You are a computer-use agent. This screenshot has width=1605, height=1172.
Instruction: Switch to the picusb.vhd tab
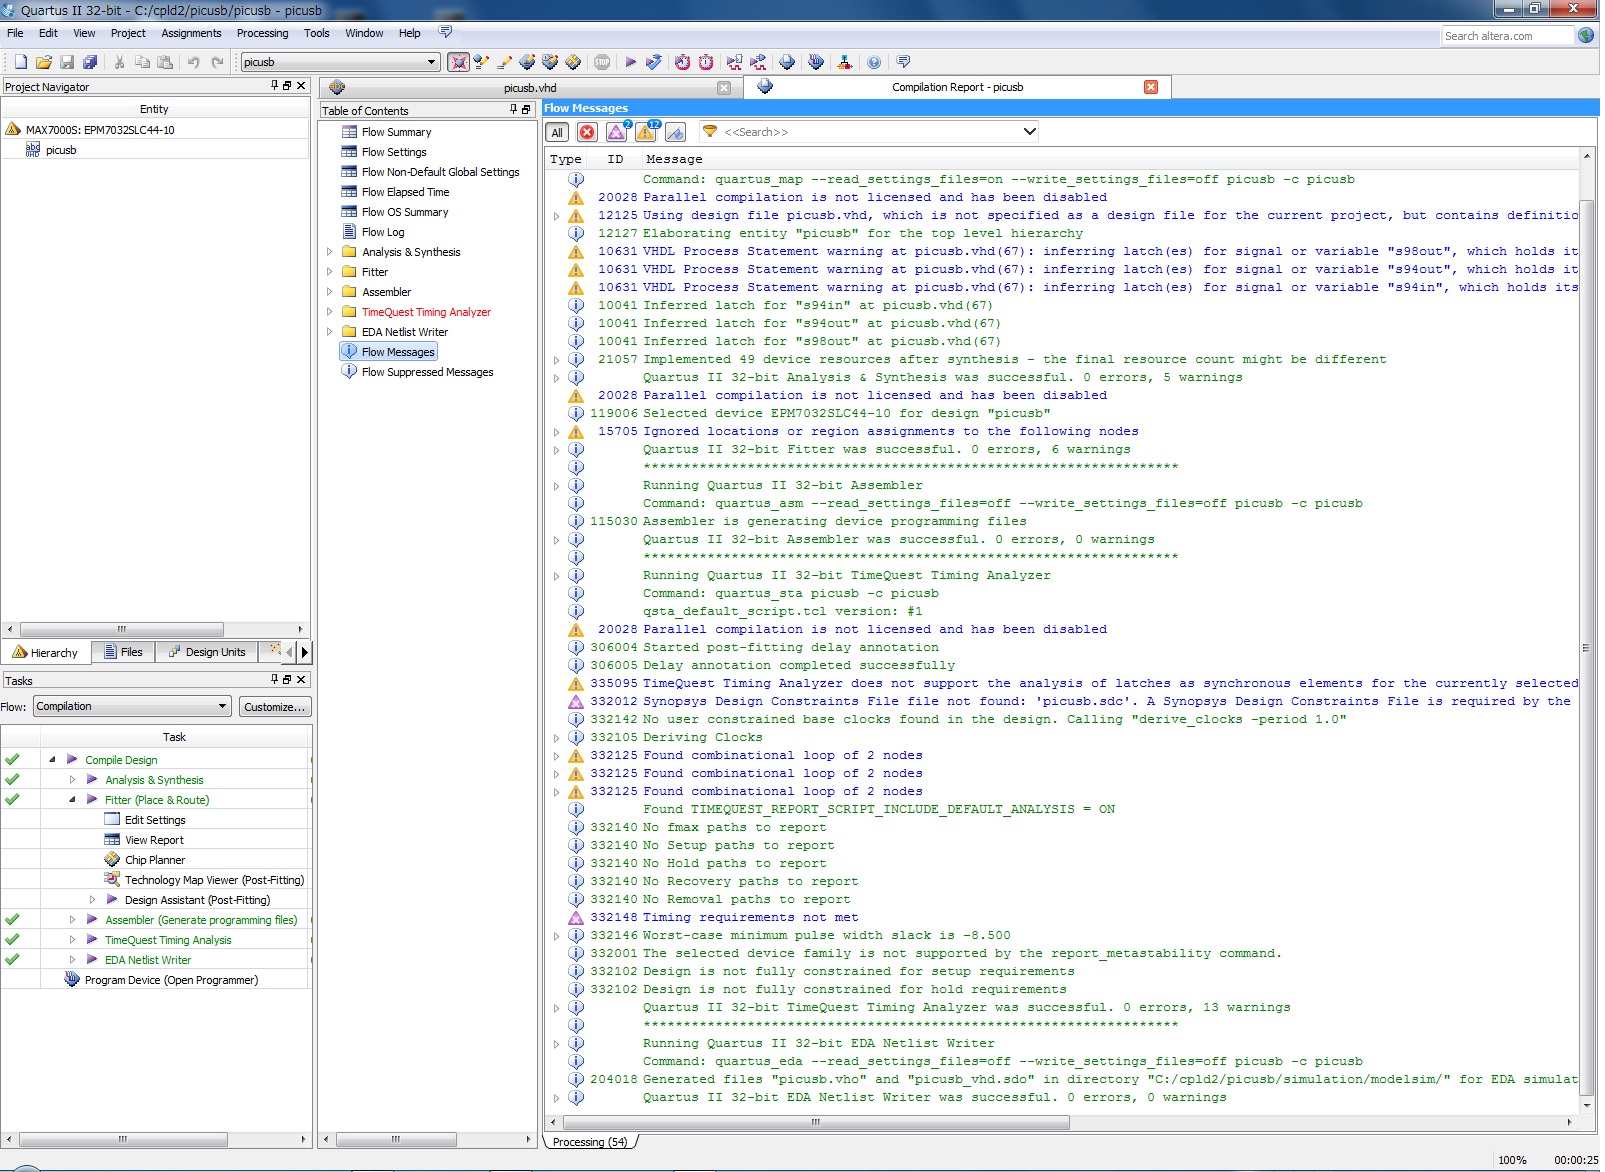tap(530, 88)
